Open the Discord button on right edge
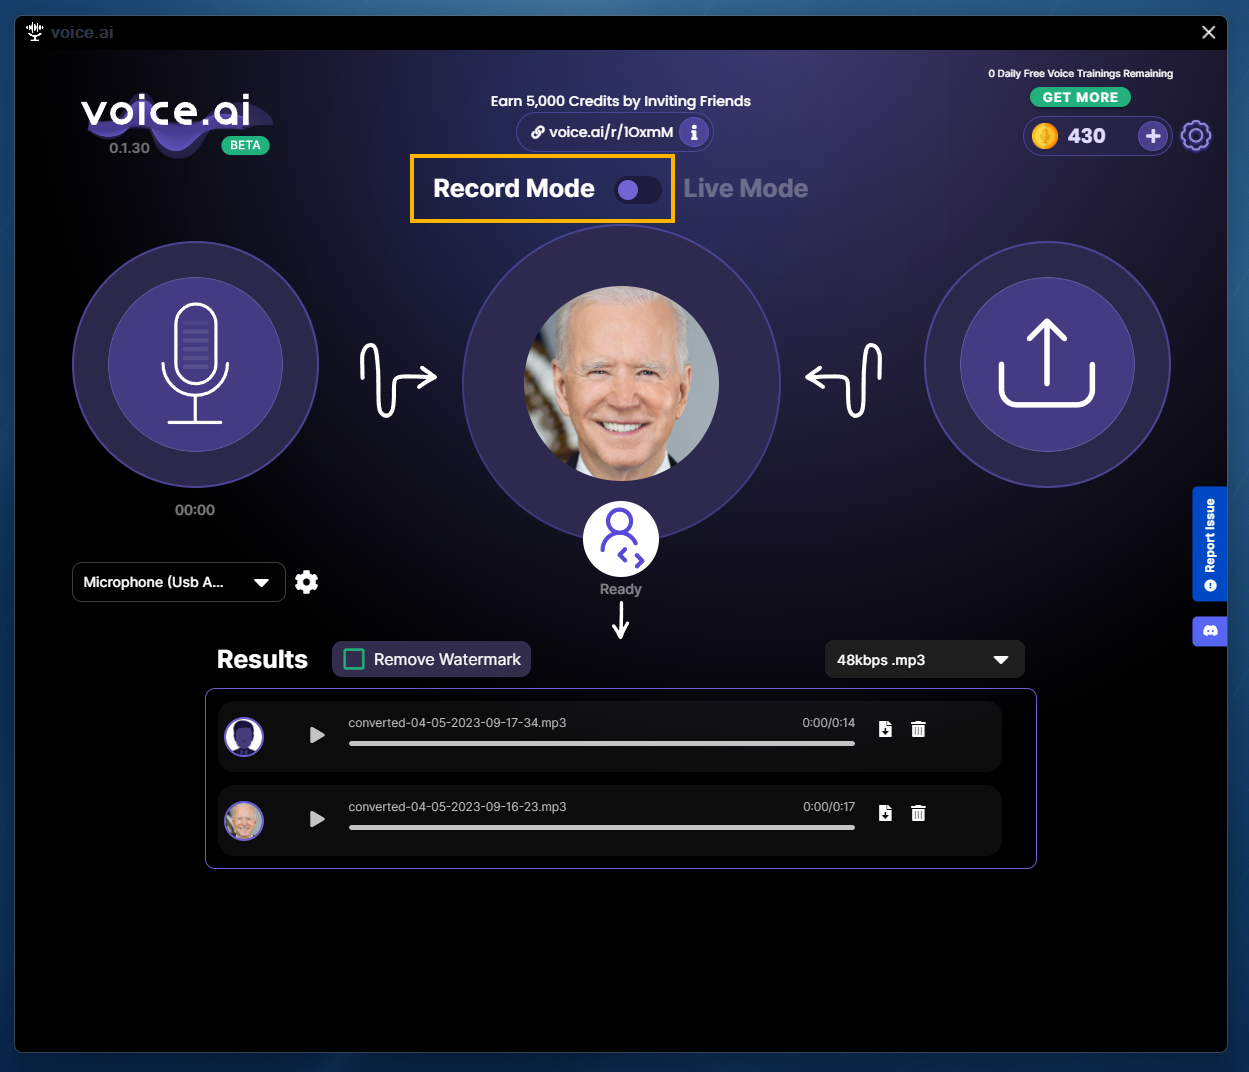 (x=1210, y=631)
